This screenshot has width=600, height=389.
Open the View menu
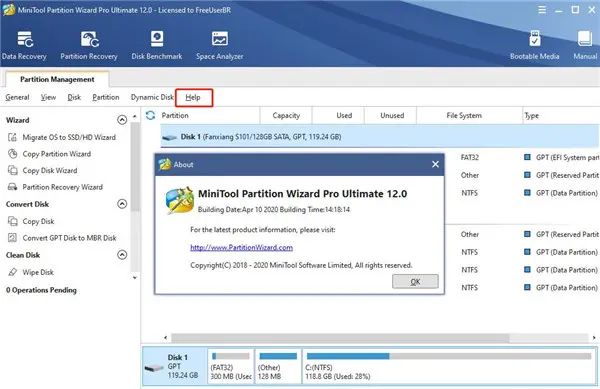click(48, 97)
